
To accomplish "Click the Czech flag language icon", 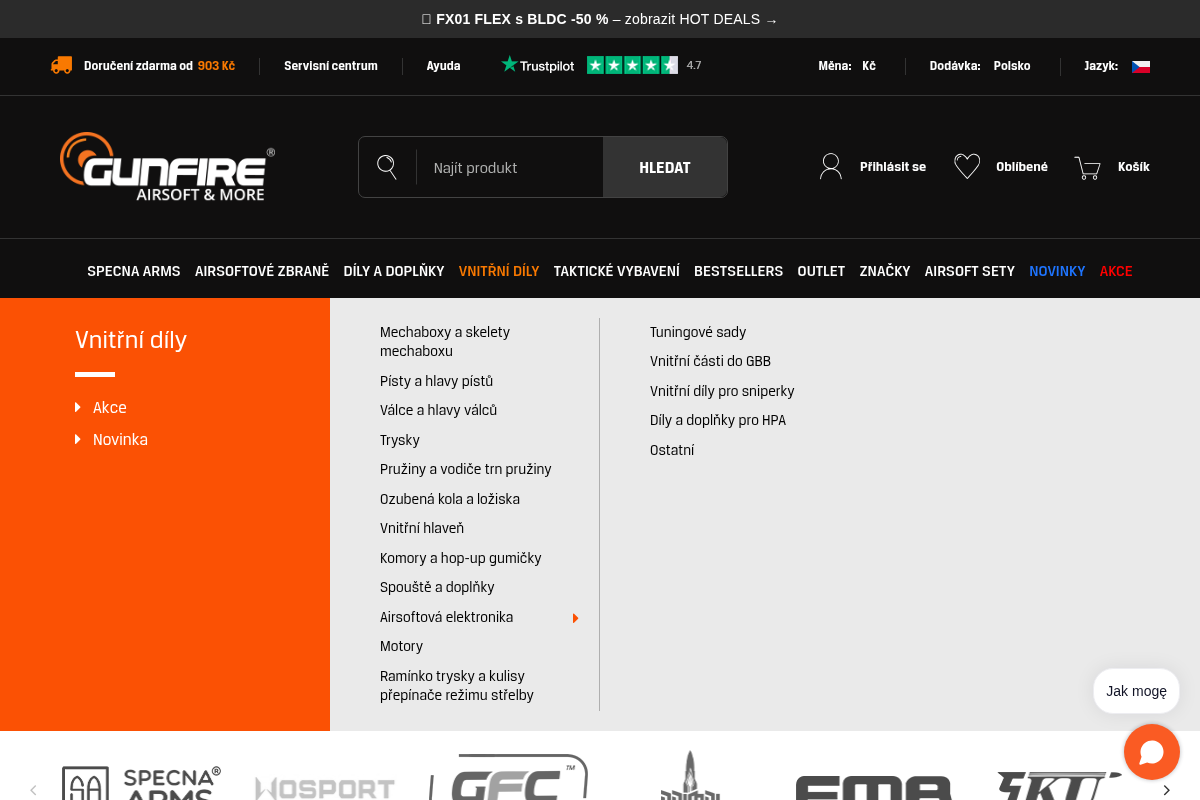I will click(1141, 66).
